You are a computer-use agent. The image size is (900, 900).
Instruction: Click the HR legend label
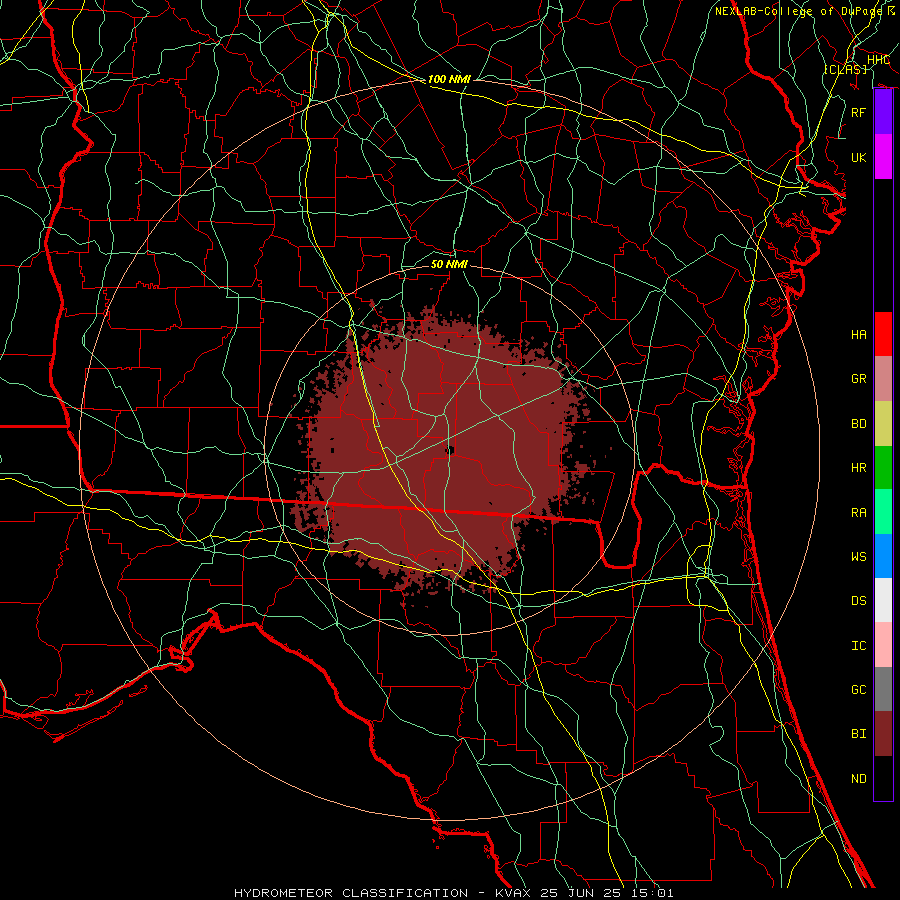(x=859, y=468)
